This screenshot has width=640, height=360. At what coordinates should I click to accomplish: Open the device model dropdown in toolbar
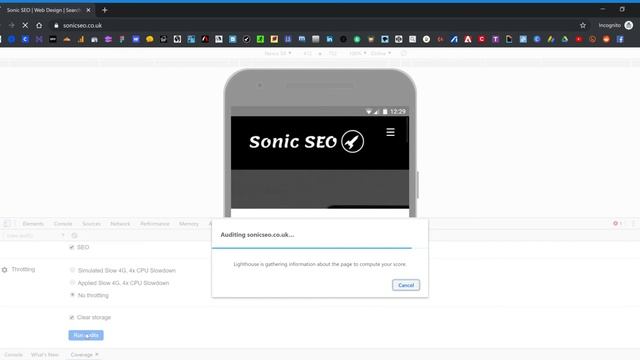[278, 53]
